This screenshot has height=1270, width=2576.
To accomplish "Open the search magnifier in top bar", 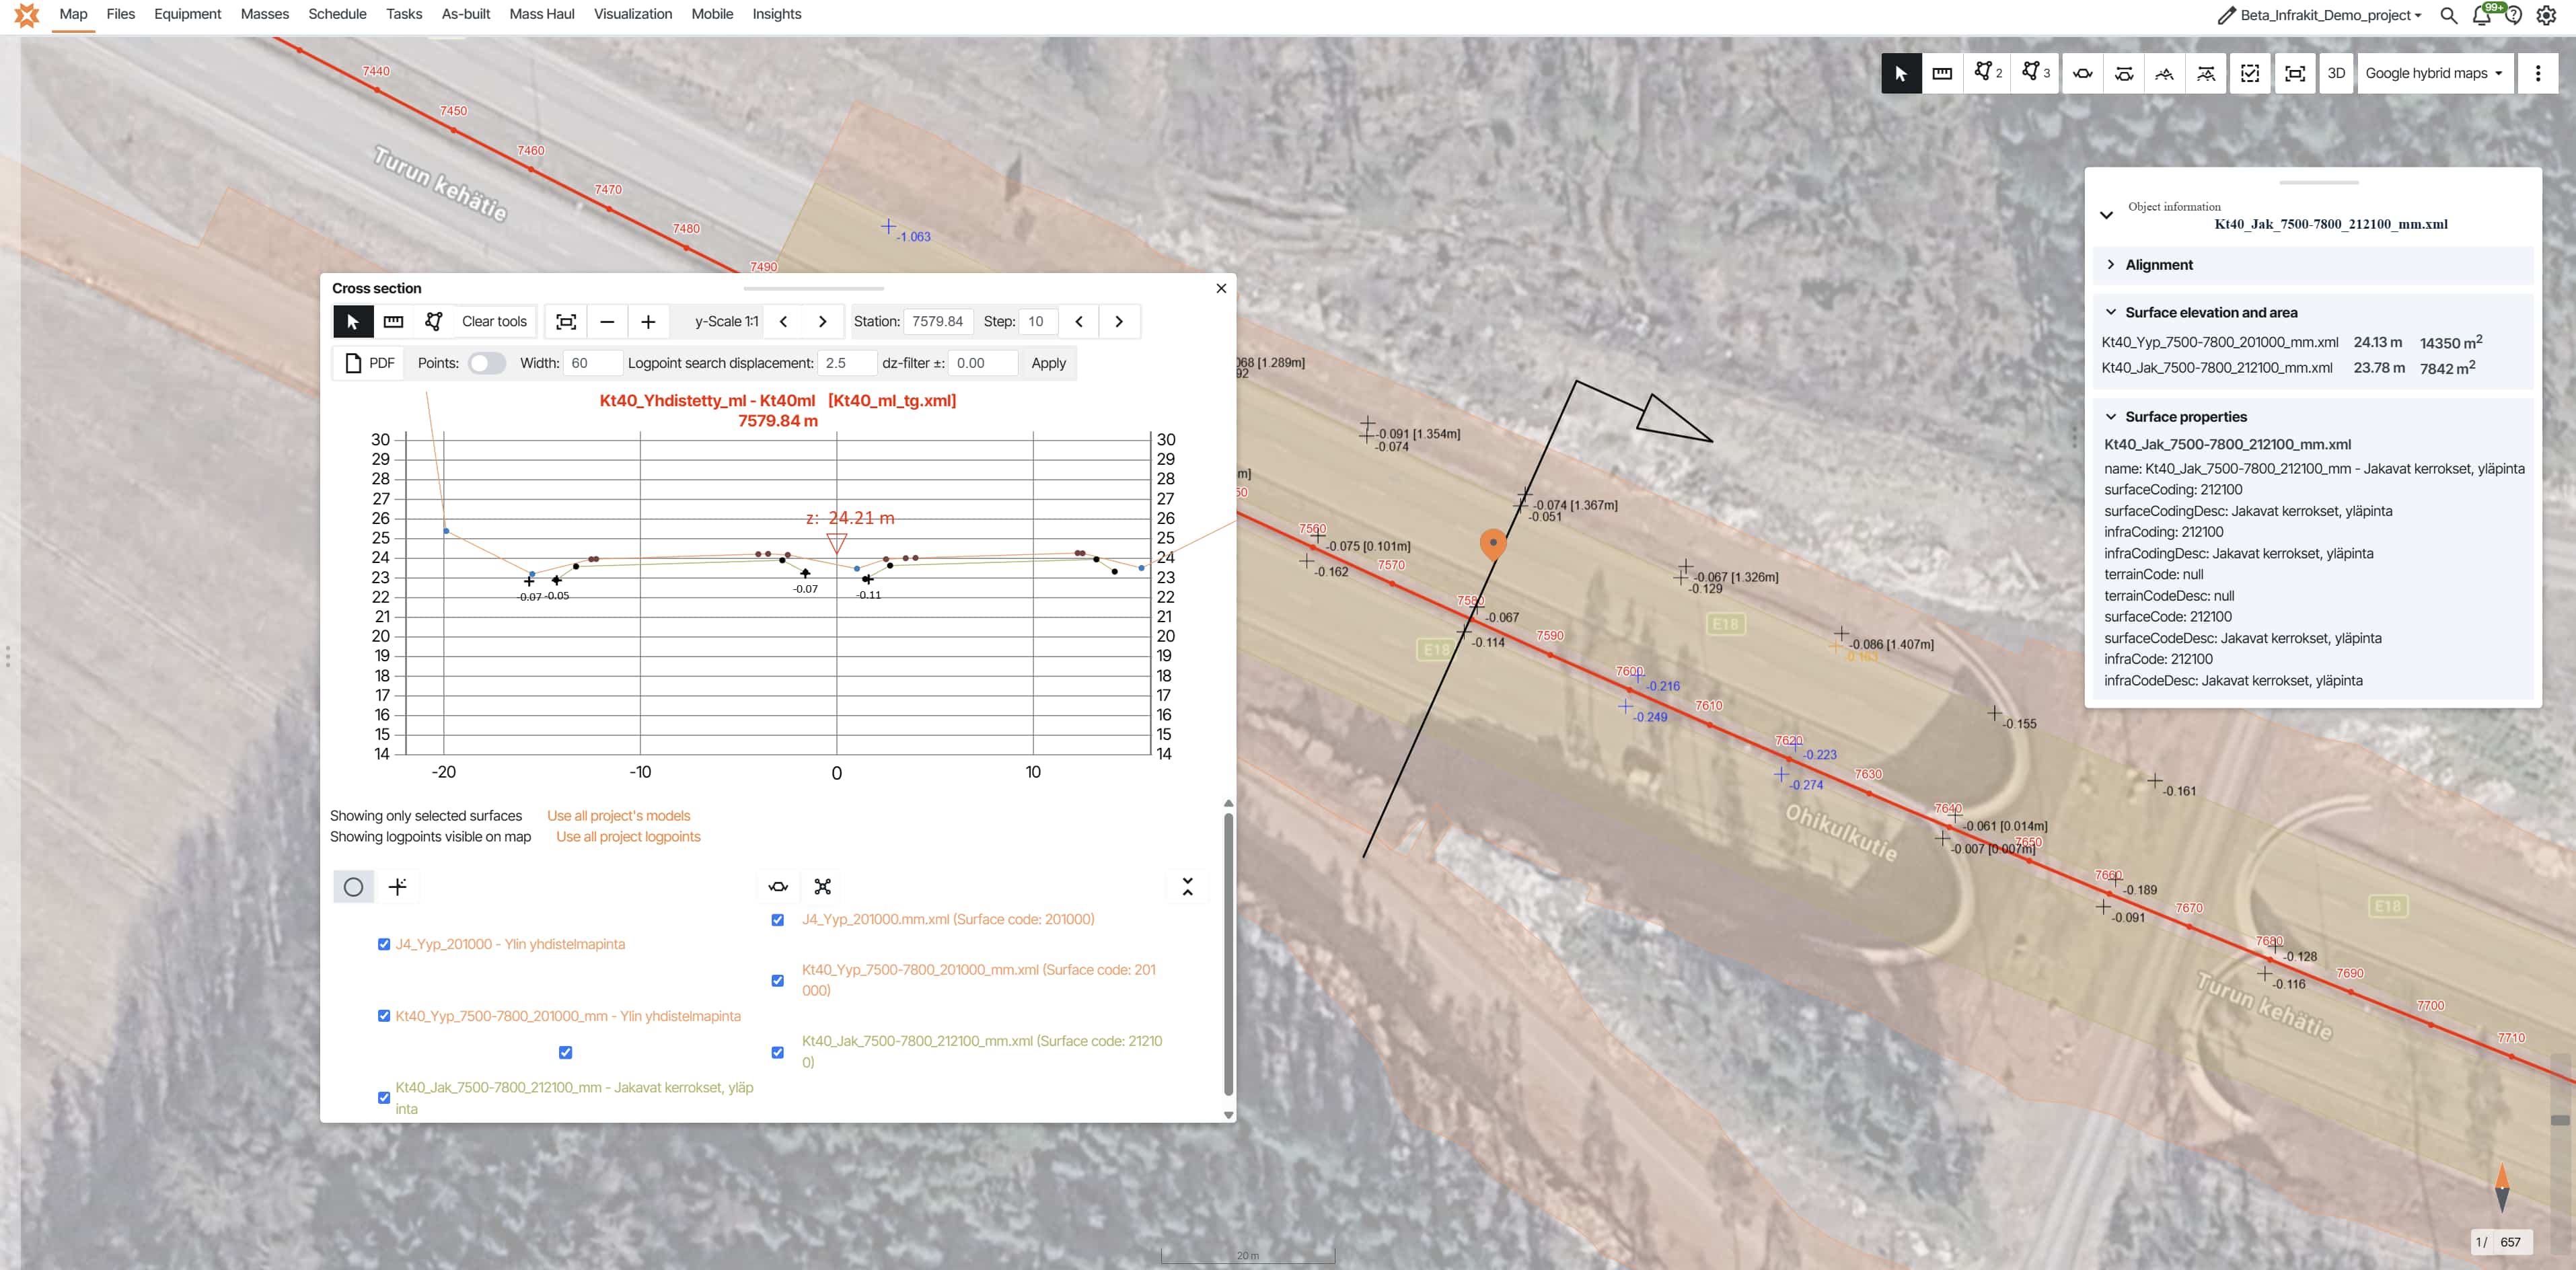I will [x=2448, y=15].
